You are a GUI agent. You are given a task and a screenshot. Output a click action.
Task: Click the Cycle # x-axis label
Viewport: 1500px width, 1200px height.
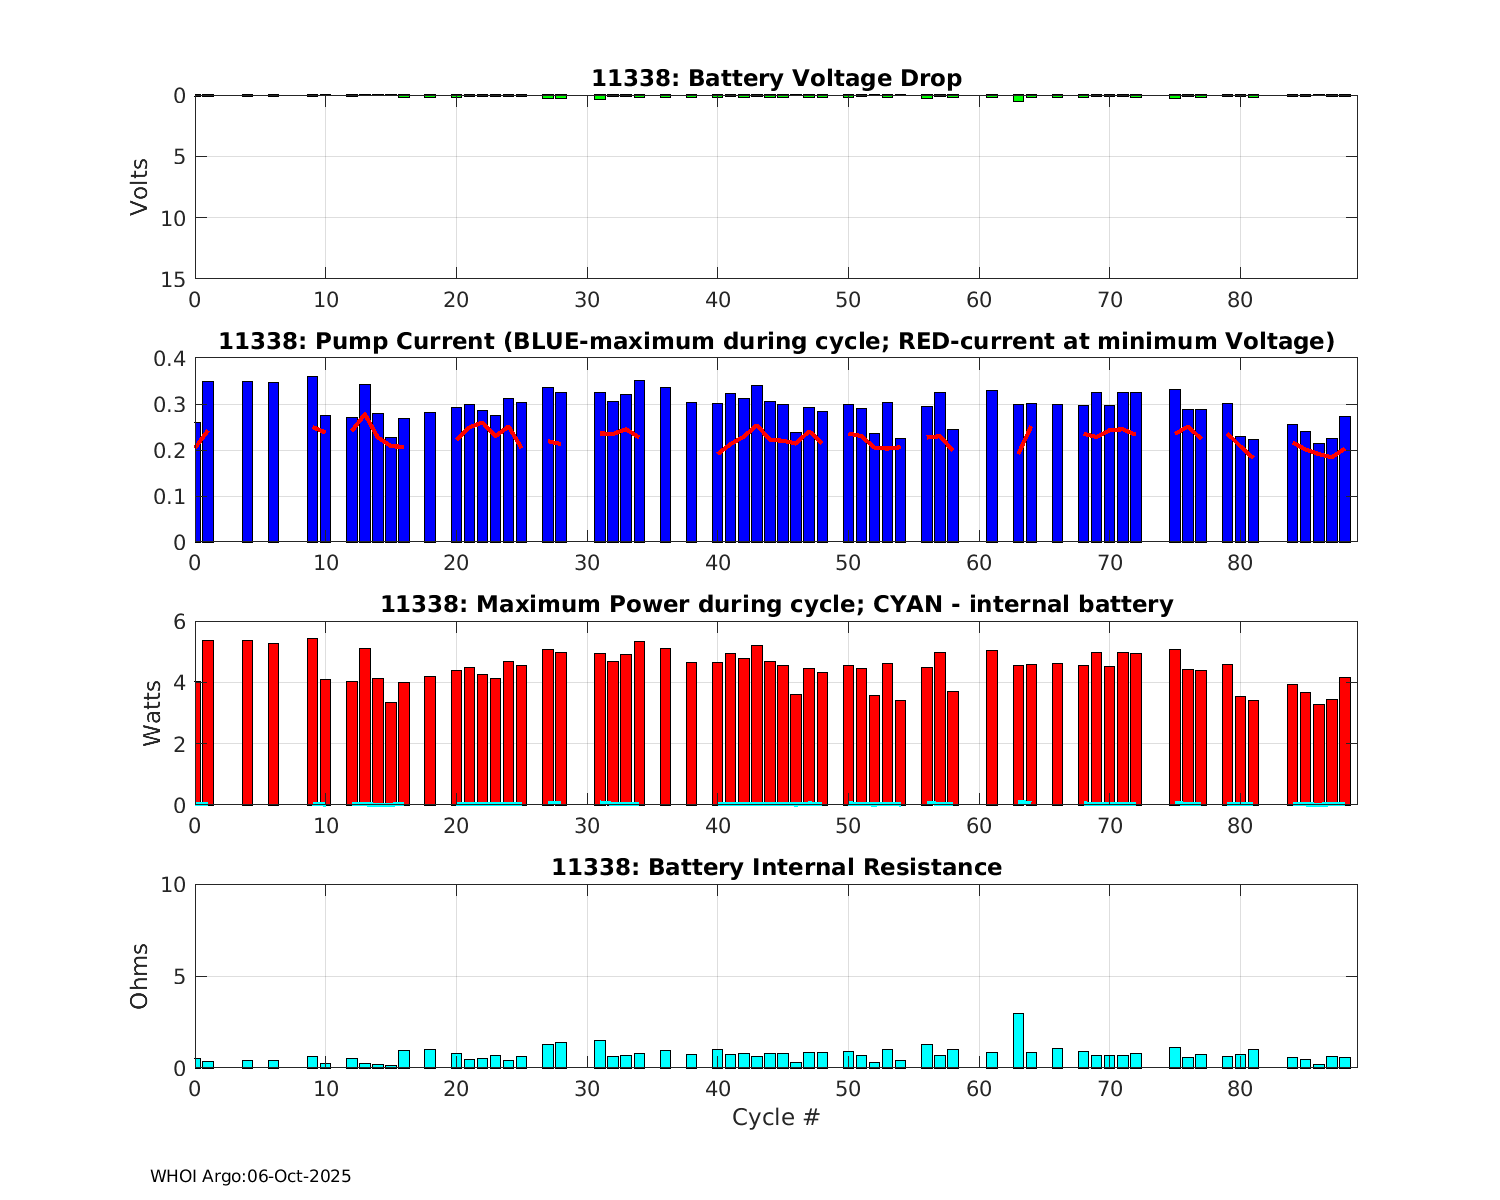(776, 1117)
